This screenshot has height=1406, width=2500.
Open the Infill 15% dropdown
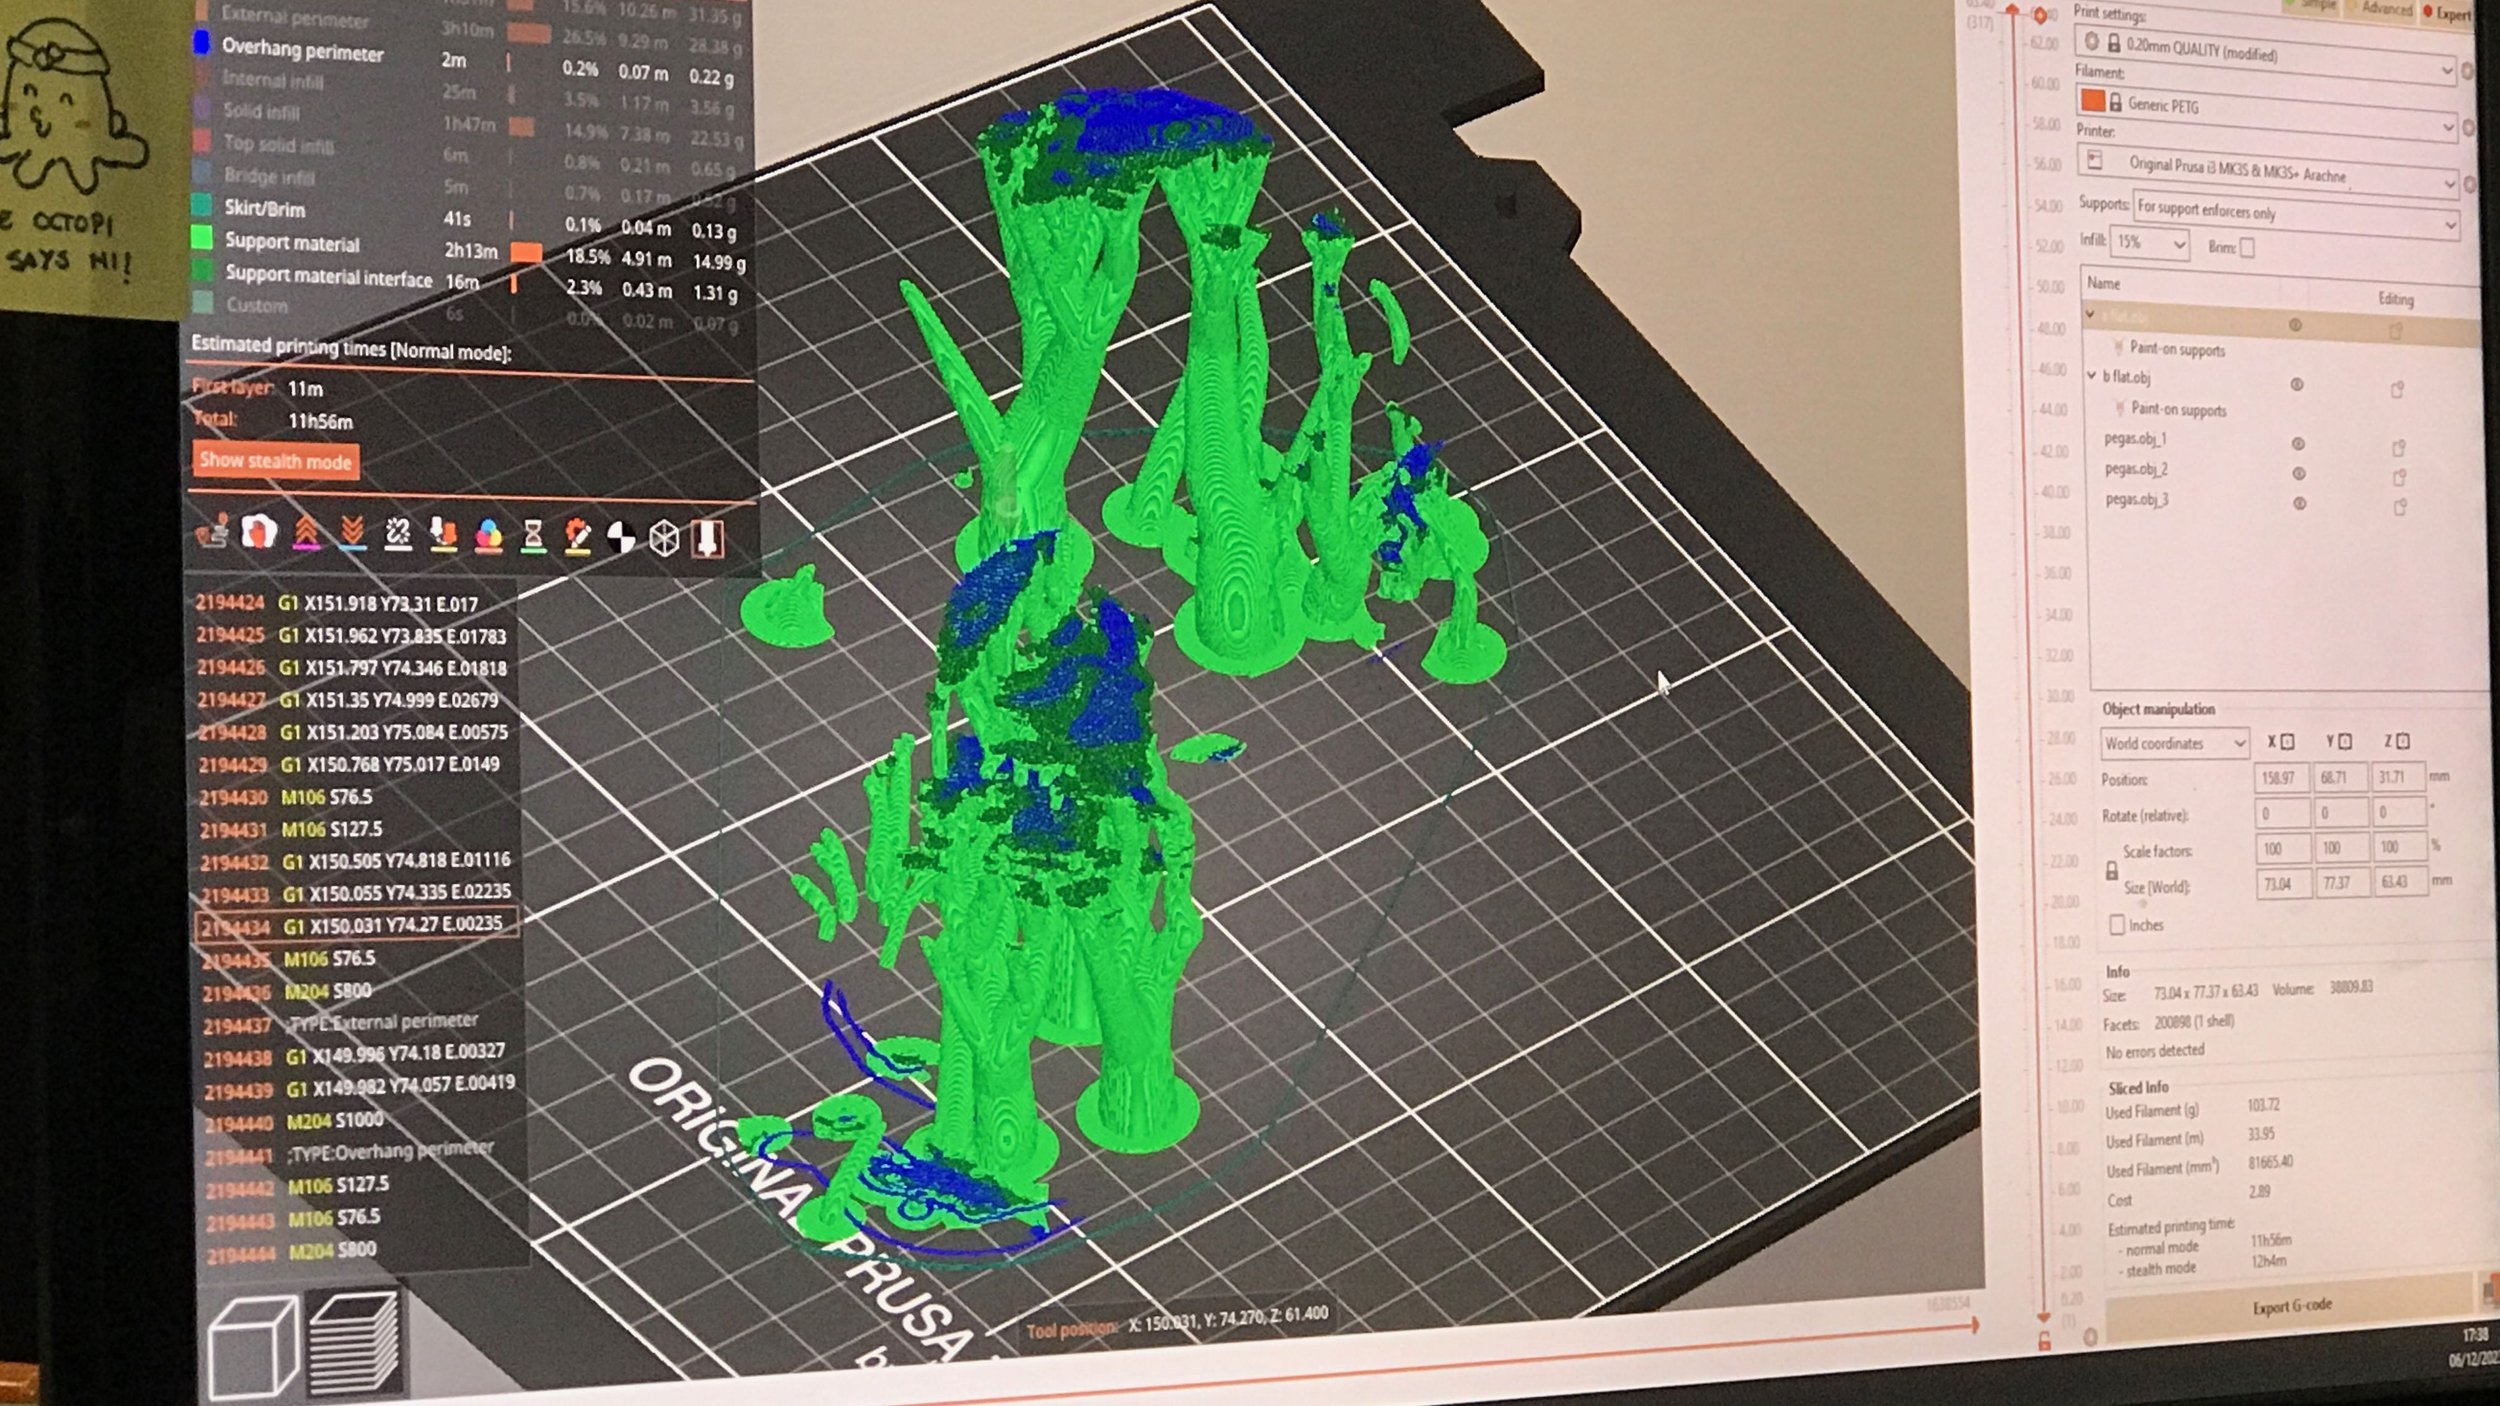[2150, 243]
